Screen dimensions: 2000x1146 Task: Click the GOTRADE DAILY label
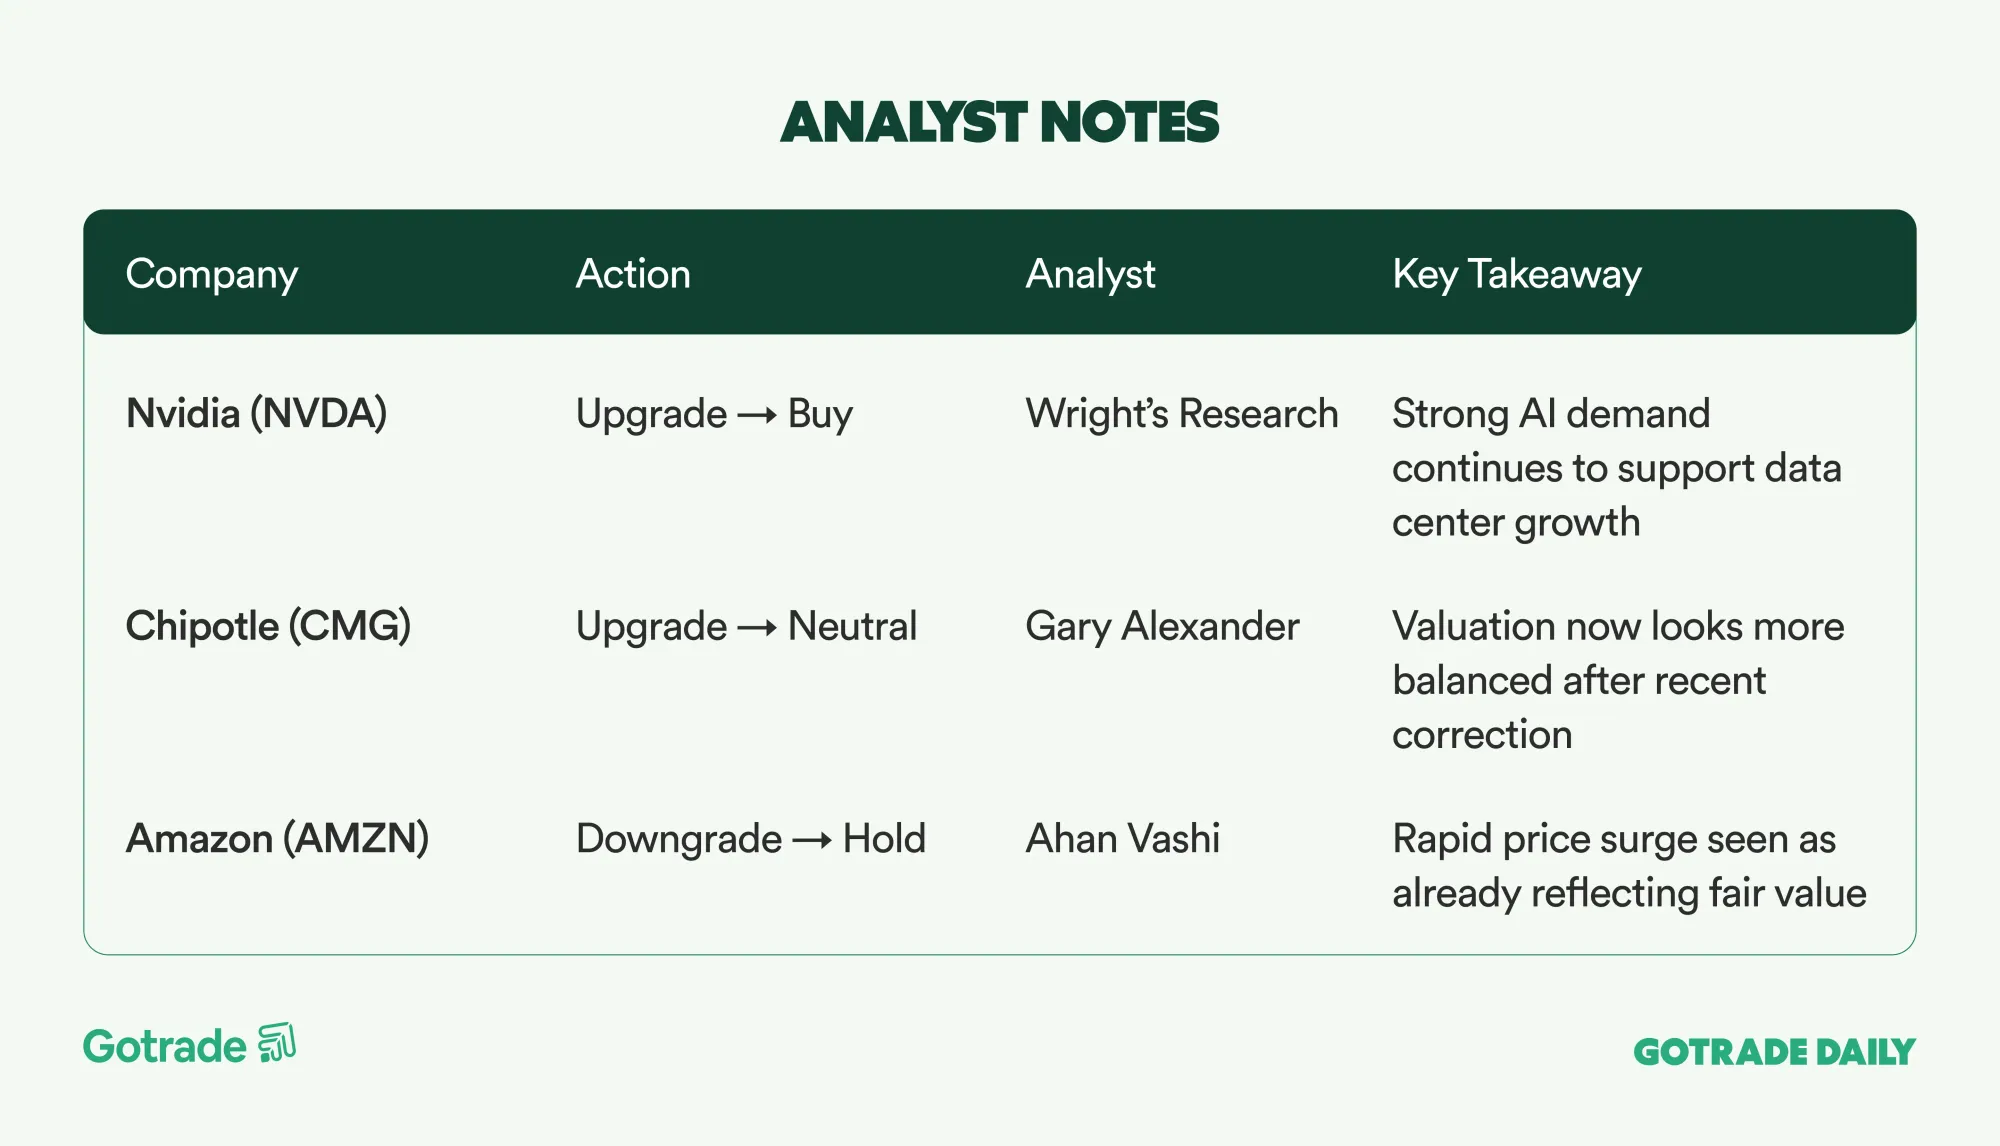(x=1774, y=1051)
